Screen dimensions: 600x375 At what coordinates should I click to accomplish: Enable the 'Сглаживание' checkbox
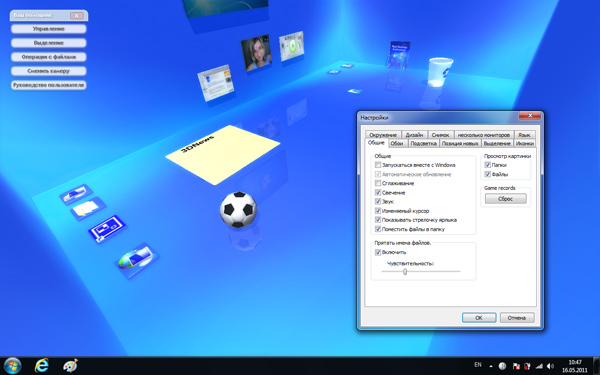coord(378,183)
